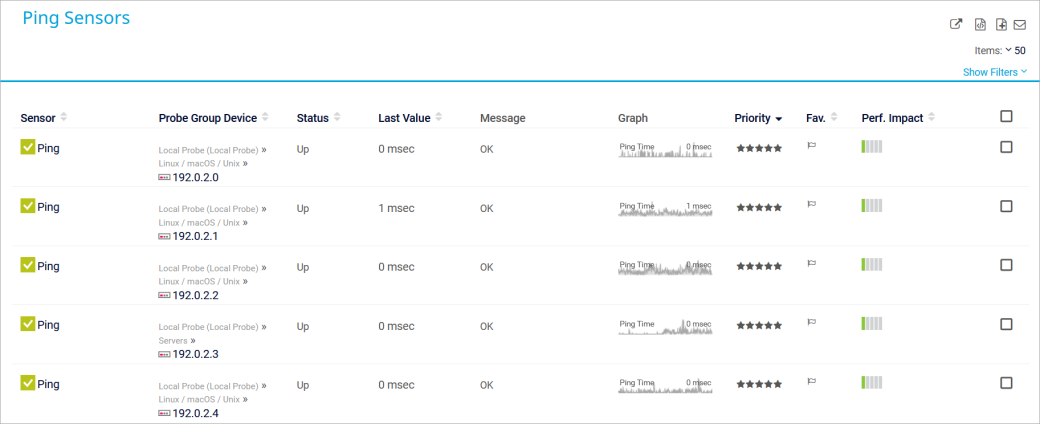Sort the table by Last Value header
The image size is (1040, 424).
pyautogui.click(x=404, y=118)
